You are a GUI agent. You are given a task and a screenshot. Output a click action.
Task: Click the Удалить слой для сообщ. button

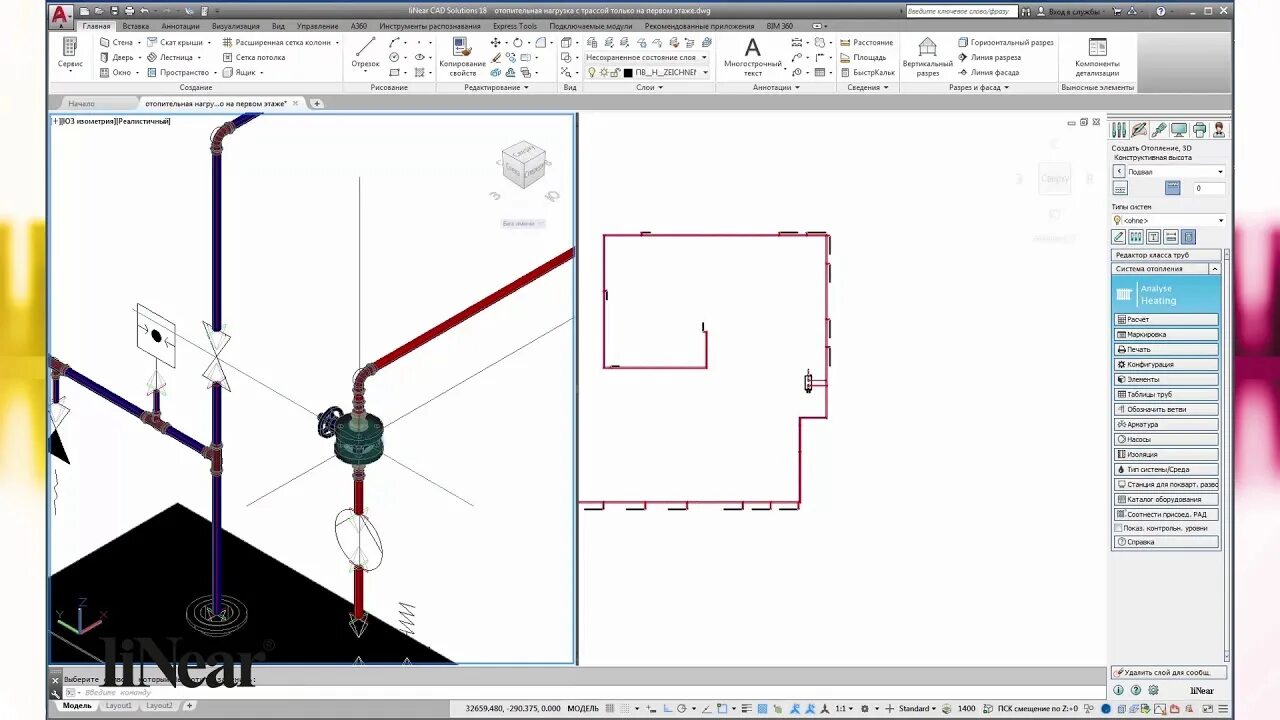1168,673
